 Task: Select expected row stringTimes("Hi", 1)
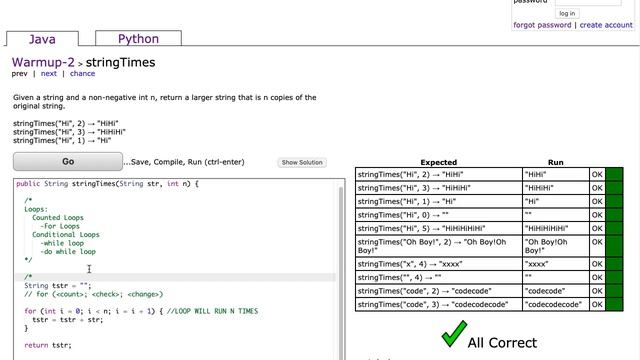(439, 201)
